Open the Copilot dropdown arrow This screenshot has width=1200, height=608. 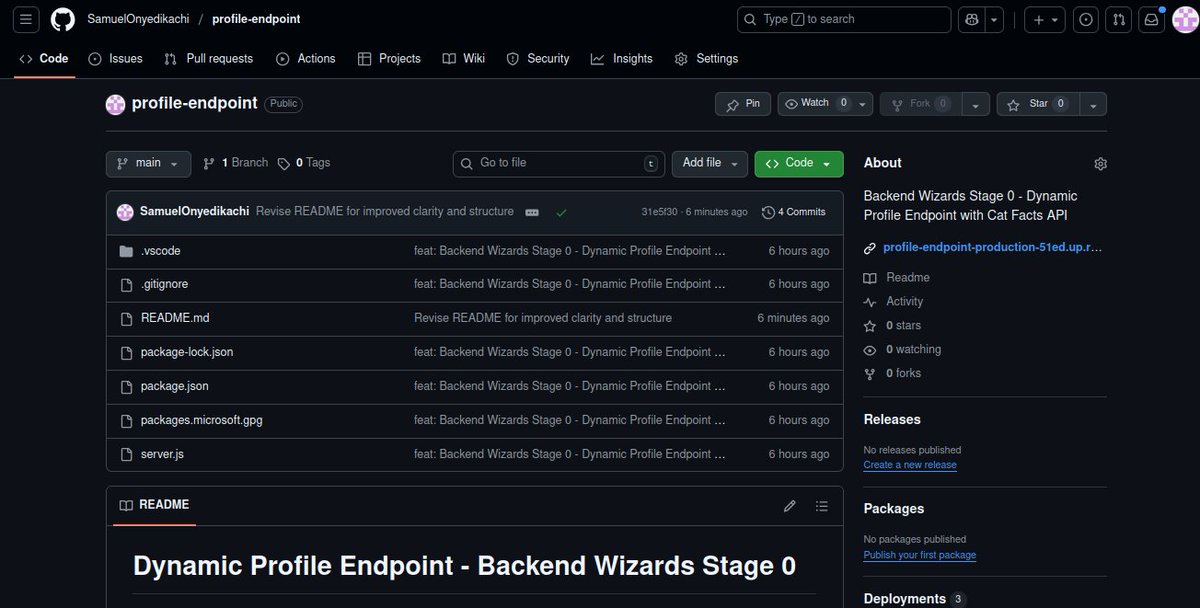pyautogui.click(x=994, y=19)
